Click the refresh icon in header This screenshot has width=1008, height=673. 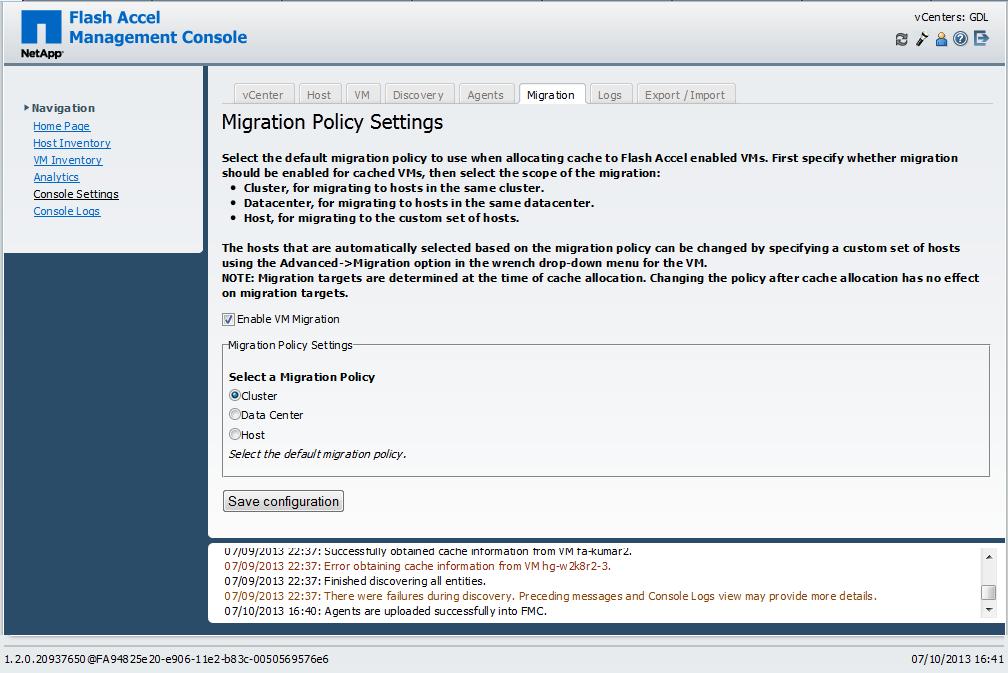click(x=902, y=39)
